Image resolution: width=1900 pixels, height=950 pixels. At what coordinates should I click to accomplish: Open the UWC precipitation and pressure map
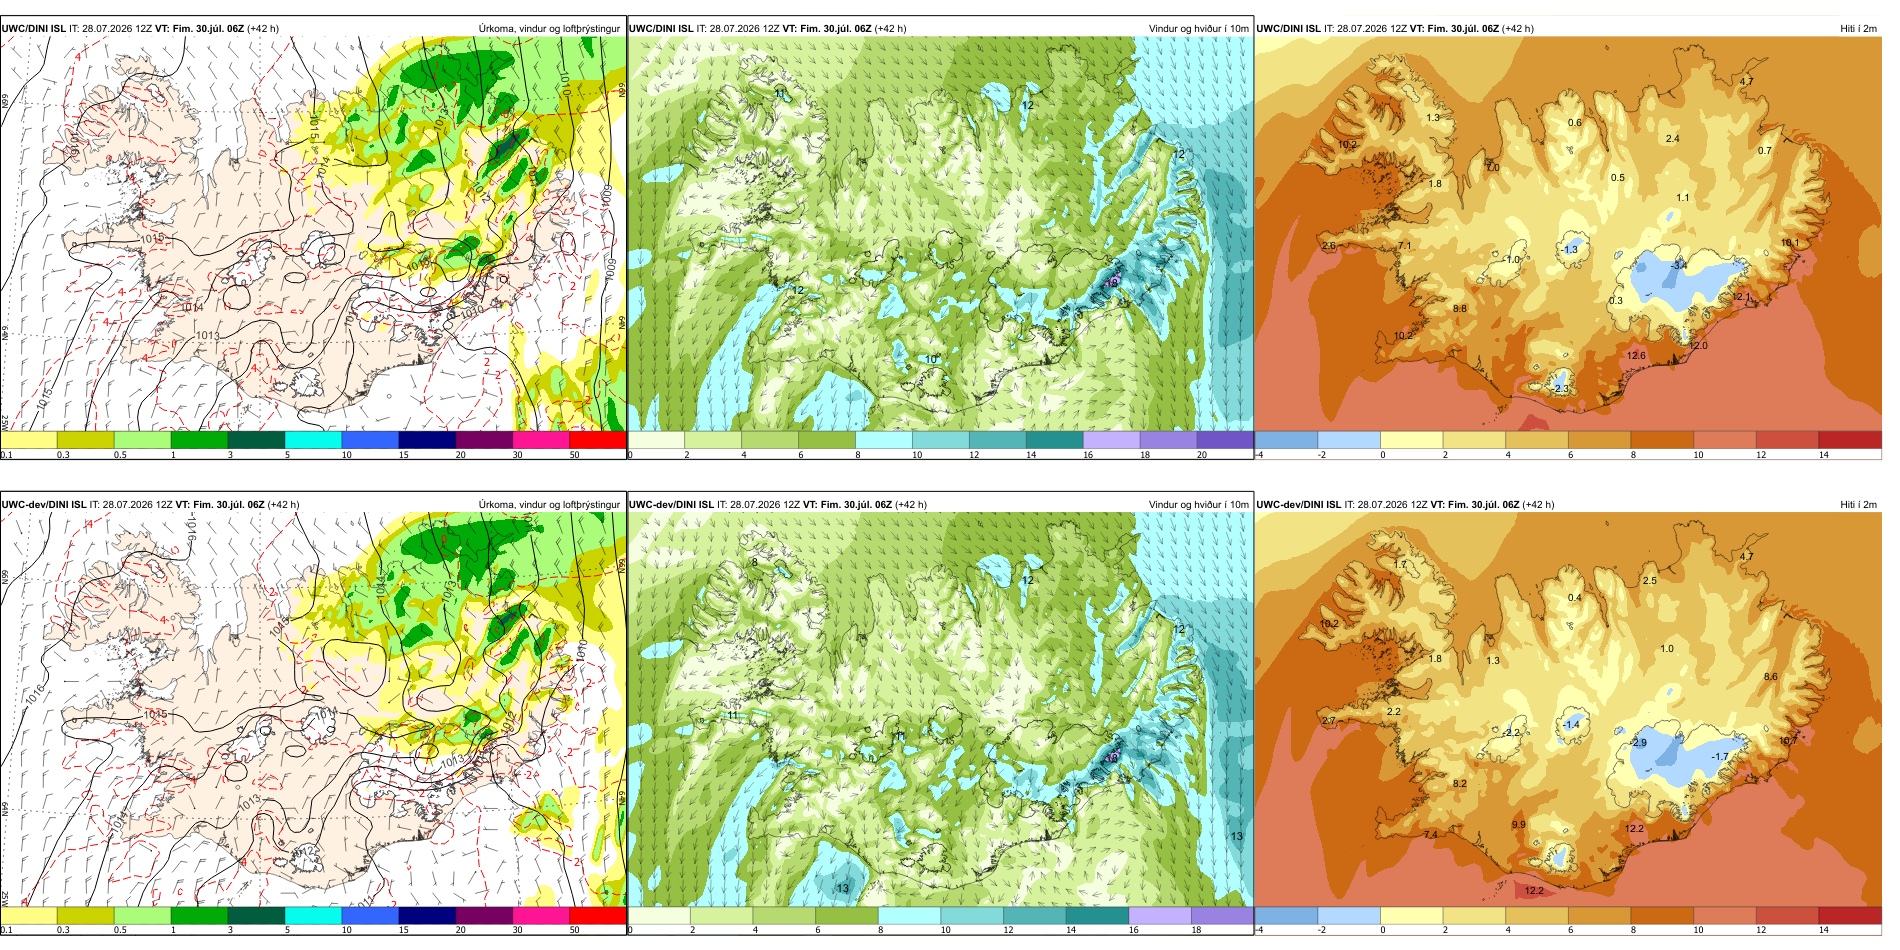313,234
